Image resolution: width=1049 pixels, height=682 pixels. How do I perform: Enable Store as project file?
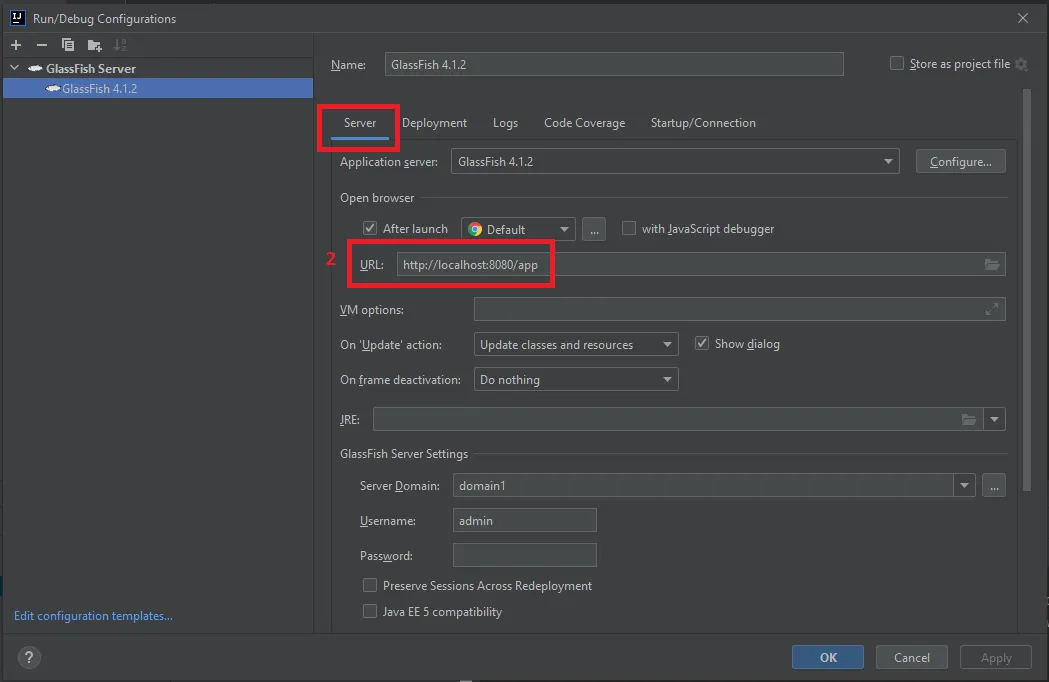(896, 64)
